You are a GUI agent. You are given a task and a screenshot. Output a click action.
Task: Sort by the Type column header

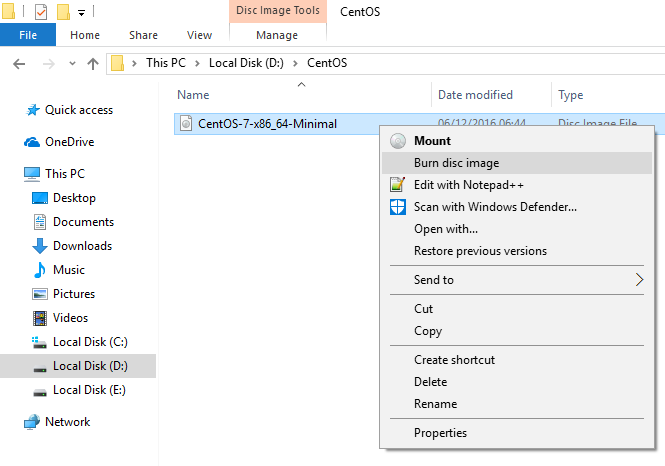[570, 95]
